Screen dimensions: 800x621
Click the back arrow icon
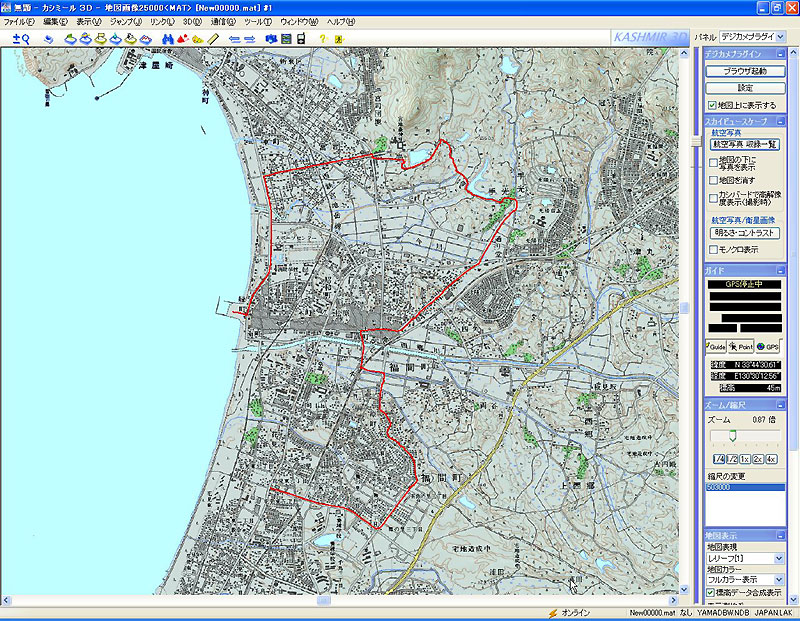tap(235, 39)
